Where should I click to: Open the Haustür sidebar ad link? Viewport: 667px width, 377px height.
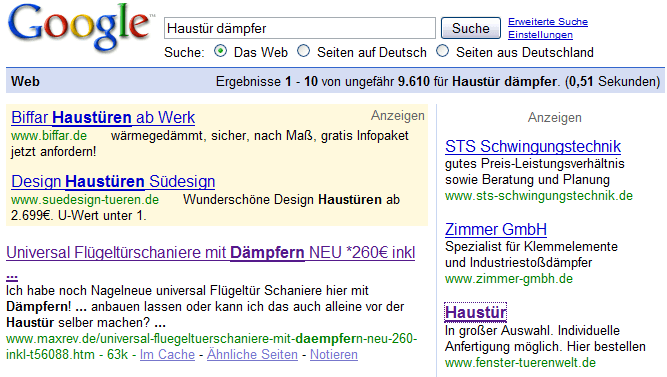[476, 312]
